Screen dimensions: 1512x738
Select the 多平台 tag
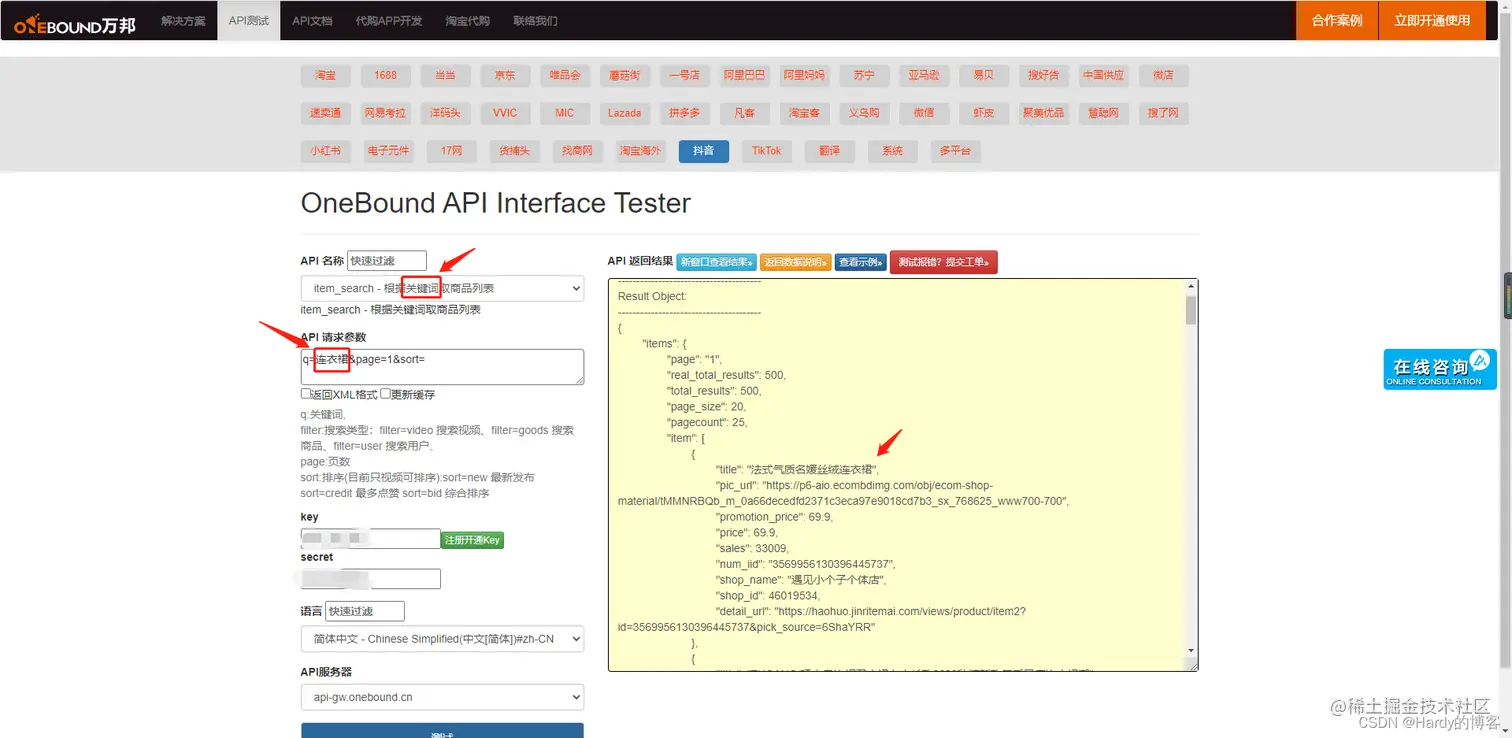(x=955, y=151)
